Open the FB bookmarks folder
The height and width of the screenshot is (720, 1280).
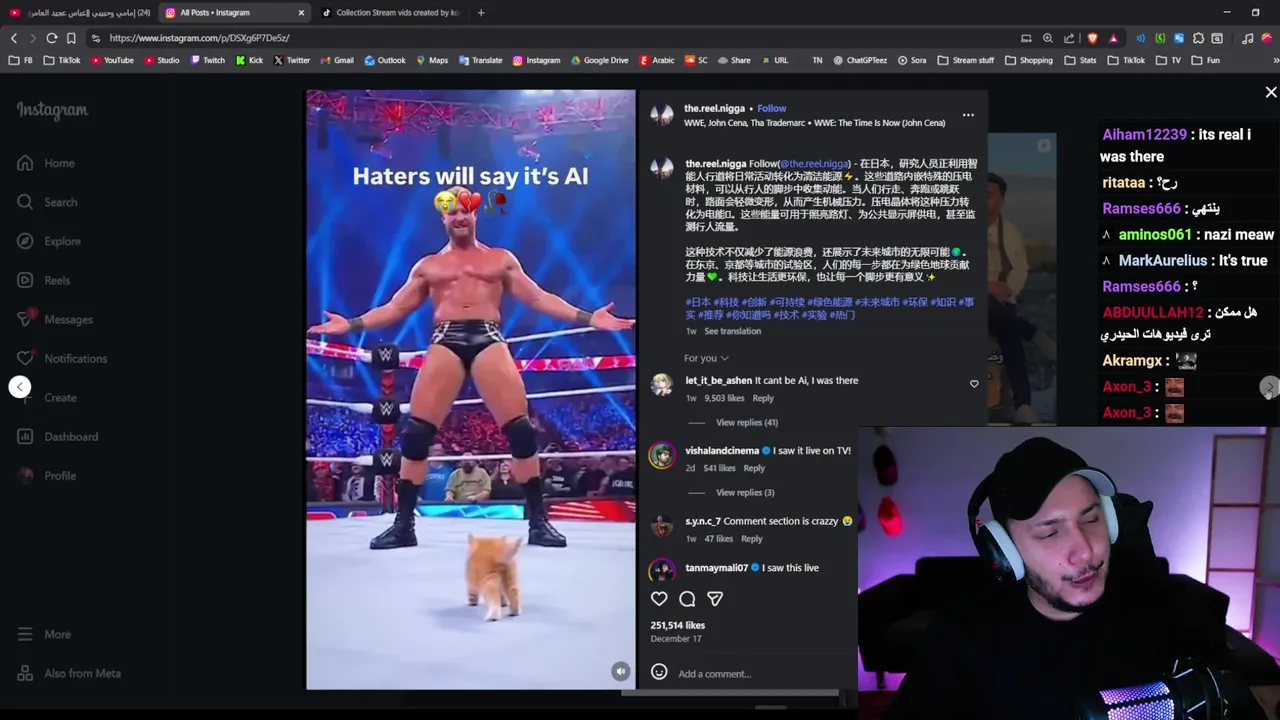pos(20,60)
